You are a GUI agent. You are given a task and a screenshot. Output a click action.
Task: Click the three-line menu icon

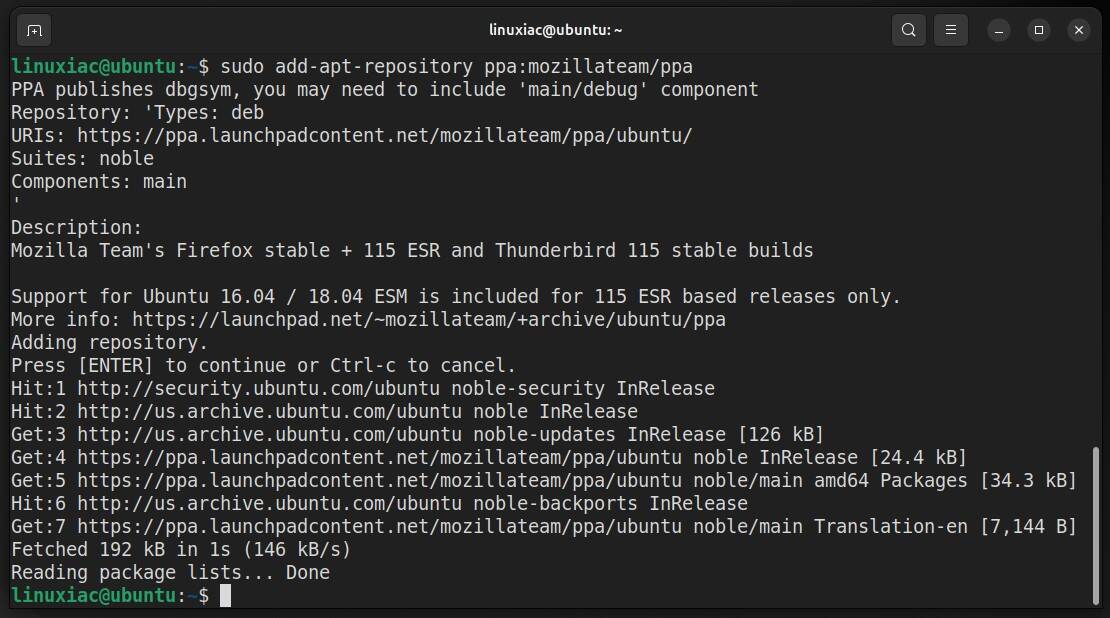(950, 30)
